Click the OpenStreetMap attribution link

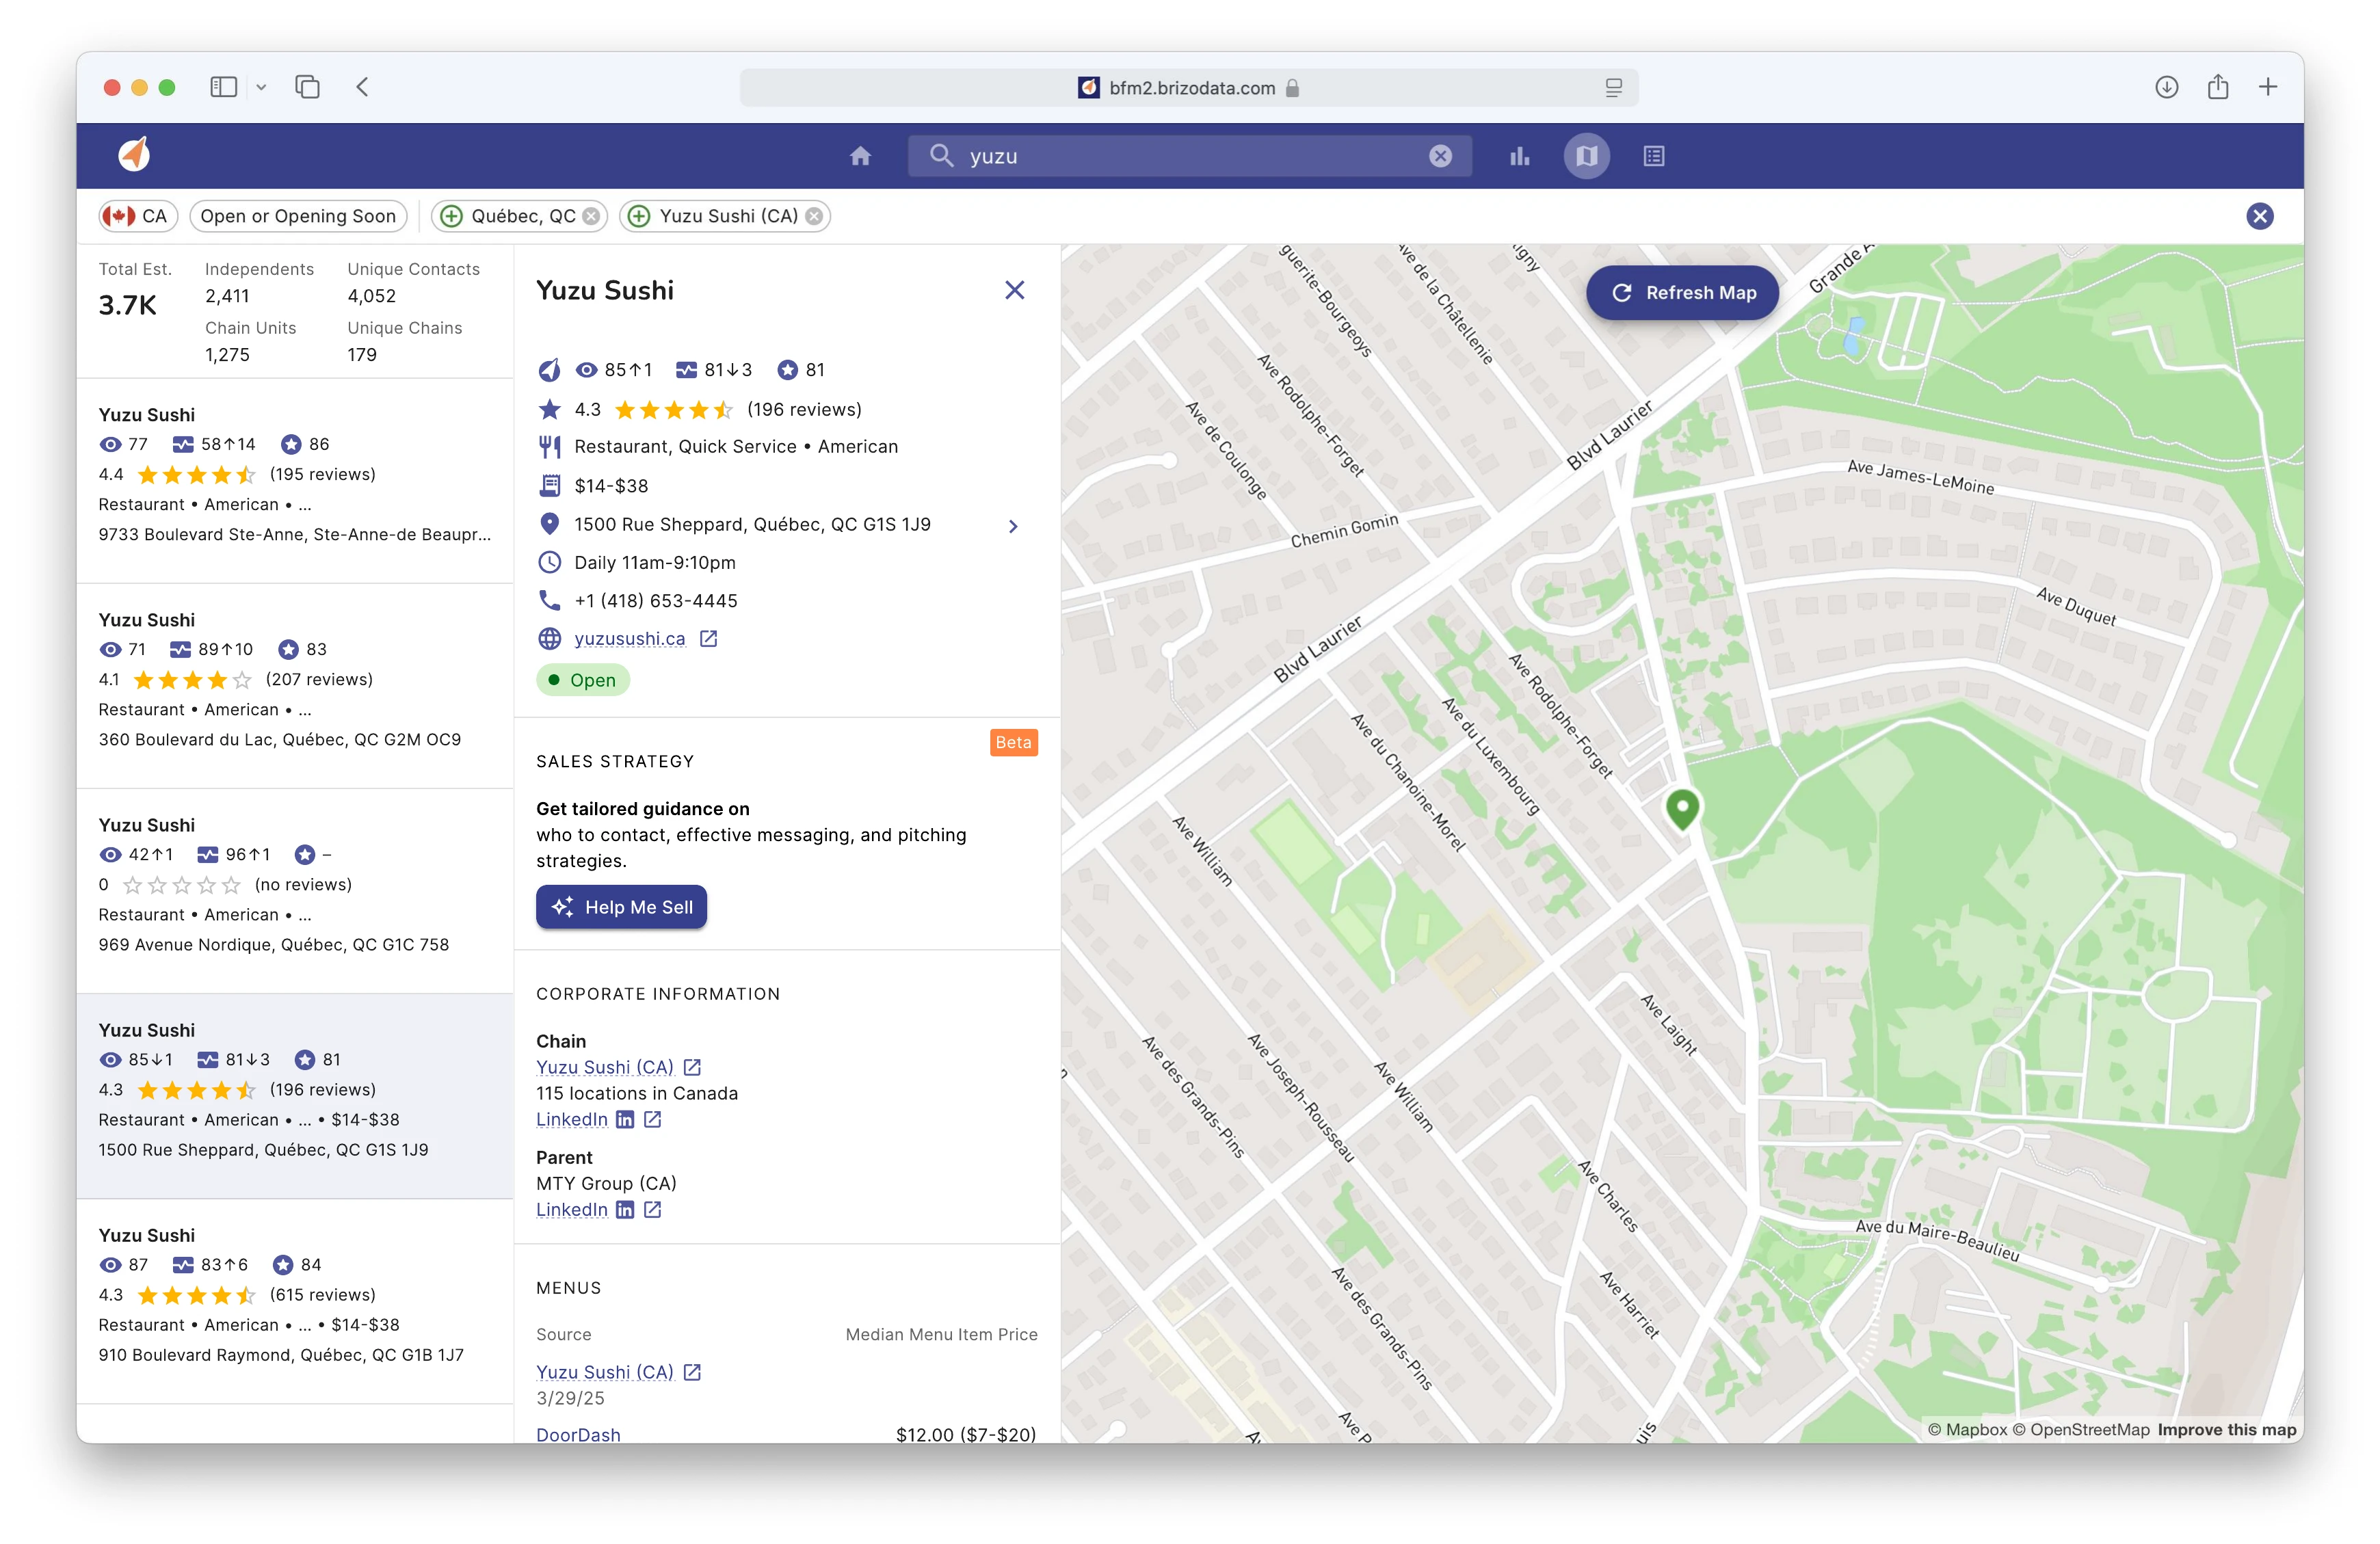click(x=2081, y=1429)
